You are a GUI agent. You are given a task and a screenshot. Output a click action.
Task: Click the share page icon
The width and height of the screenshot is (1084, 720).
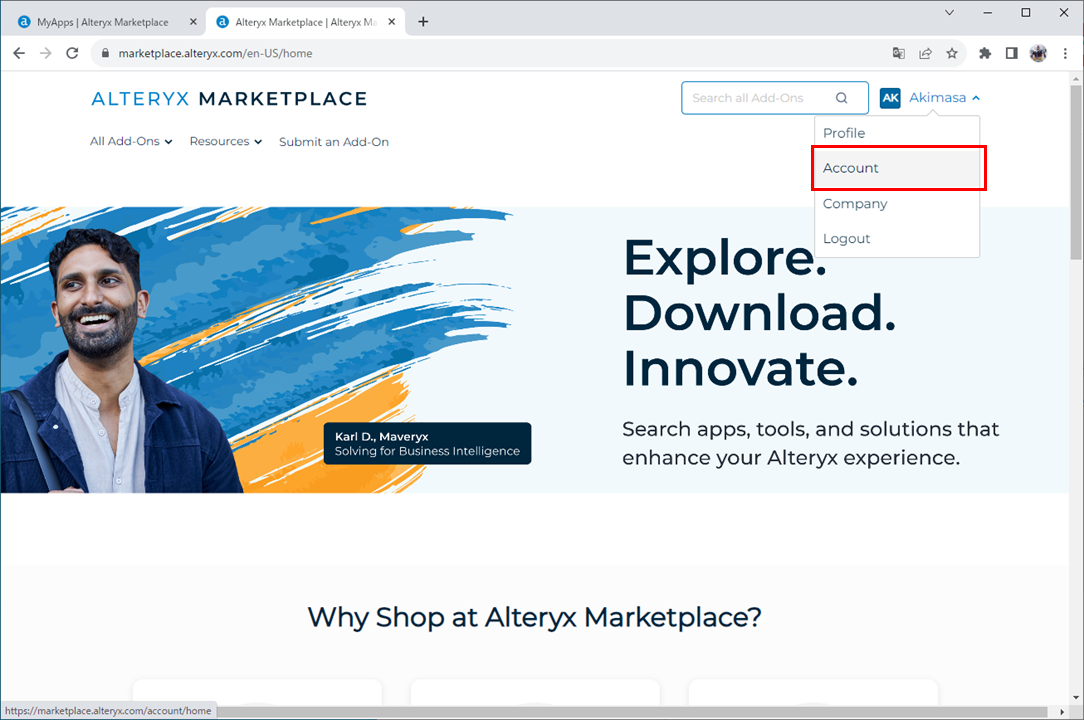click(926, 53)
